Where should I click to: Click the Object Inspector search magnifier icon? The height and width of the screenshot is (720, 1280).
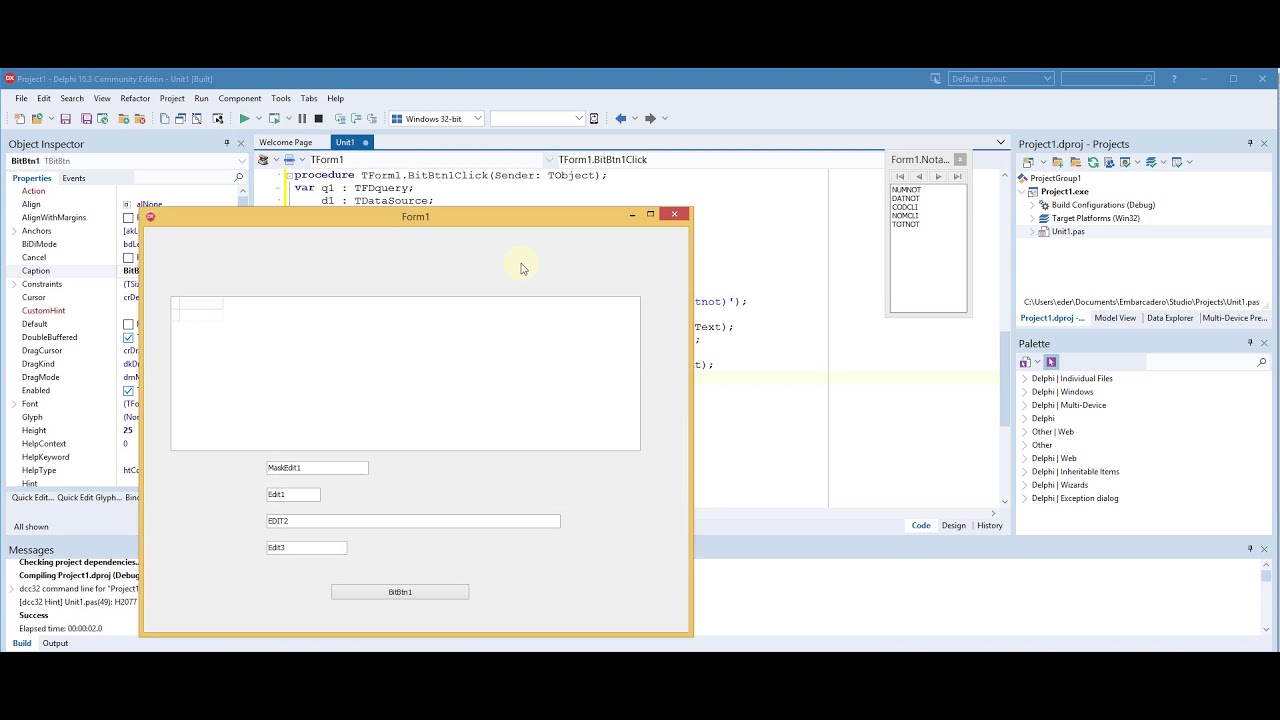238,177
